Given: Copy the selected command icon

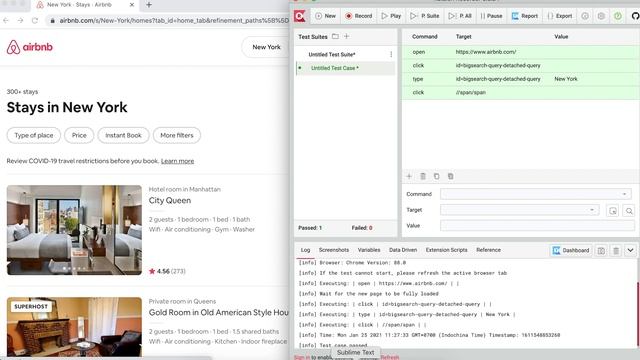Looking at the screenshot, I should click(436, 176).
